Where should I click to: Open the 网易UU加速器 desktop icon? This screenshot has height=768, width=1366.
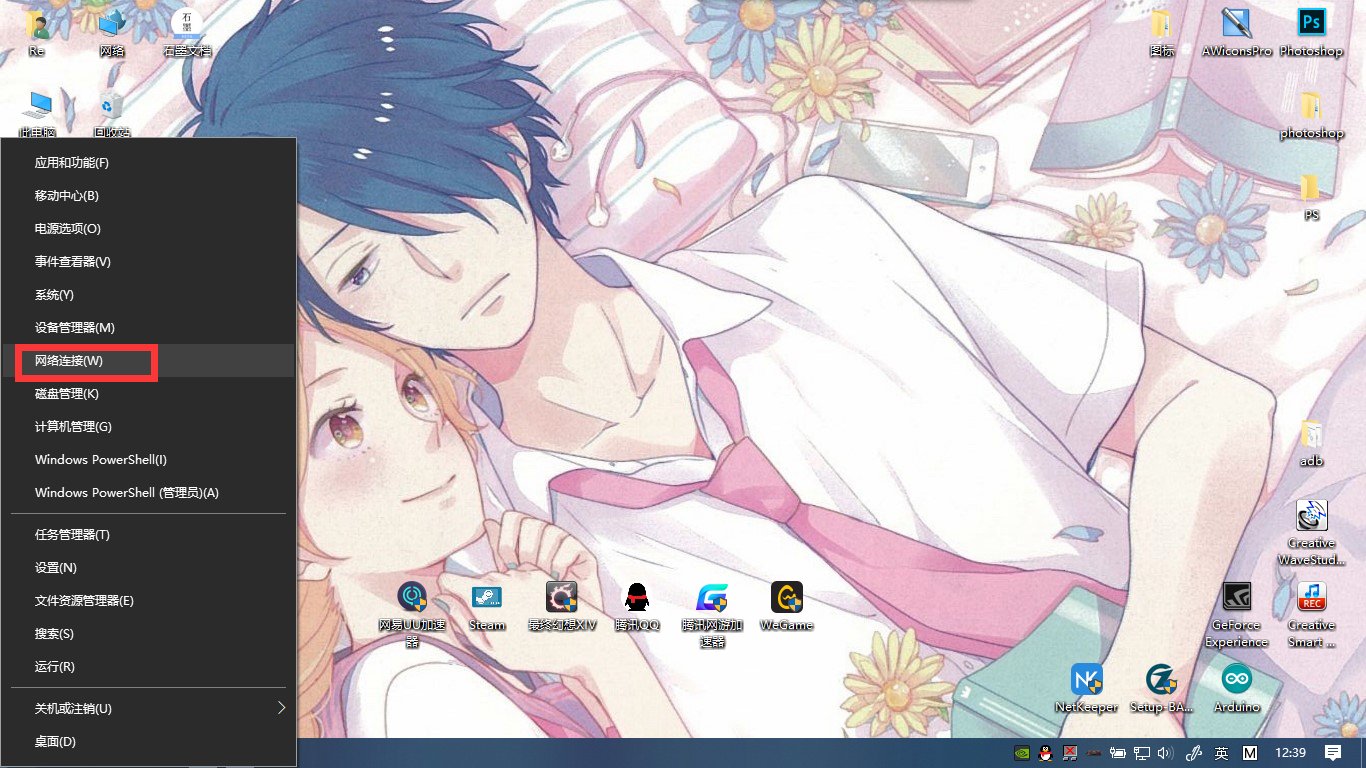tap(412, 600)
